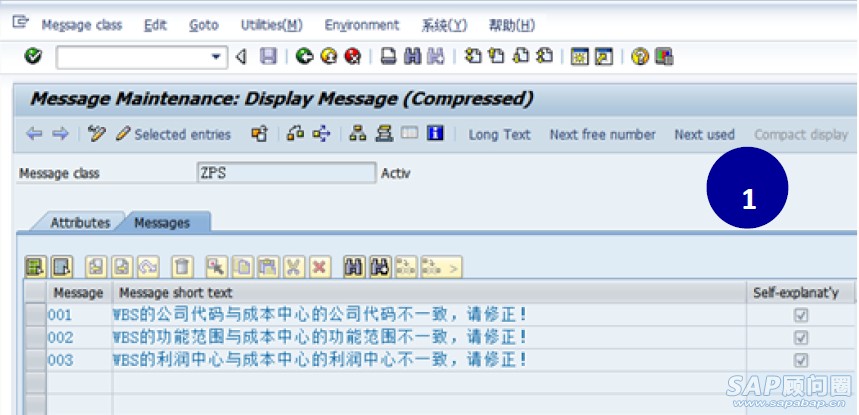Click the blue Information icon
The image size is (859, 415).
435,134
